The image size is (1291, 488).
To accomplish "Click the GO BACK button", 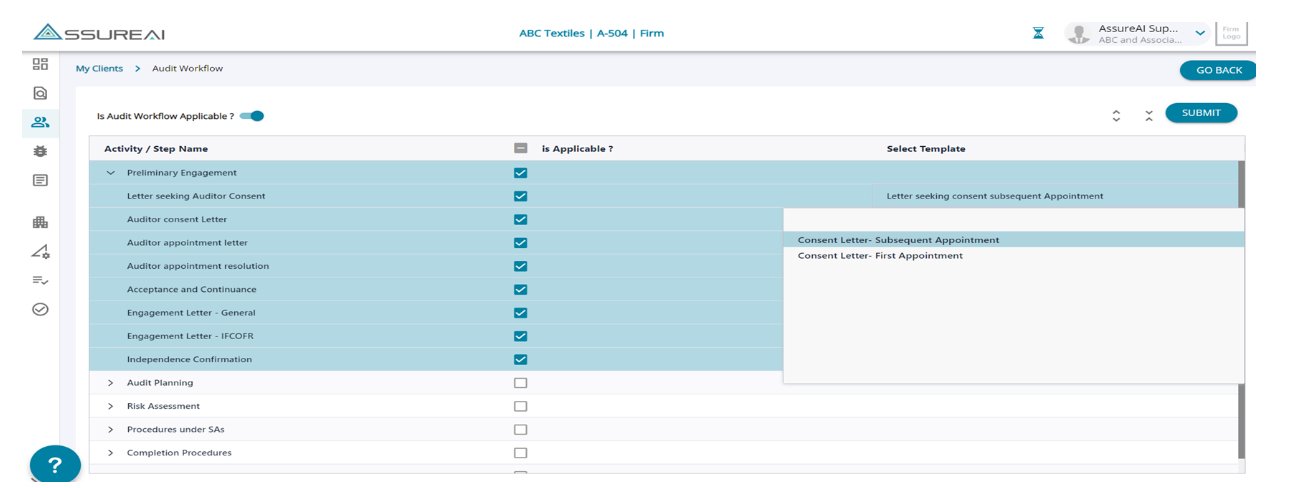I will point(1218,70).
